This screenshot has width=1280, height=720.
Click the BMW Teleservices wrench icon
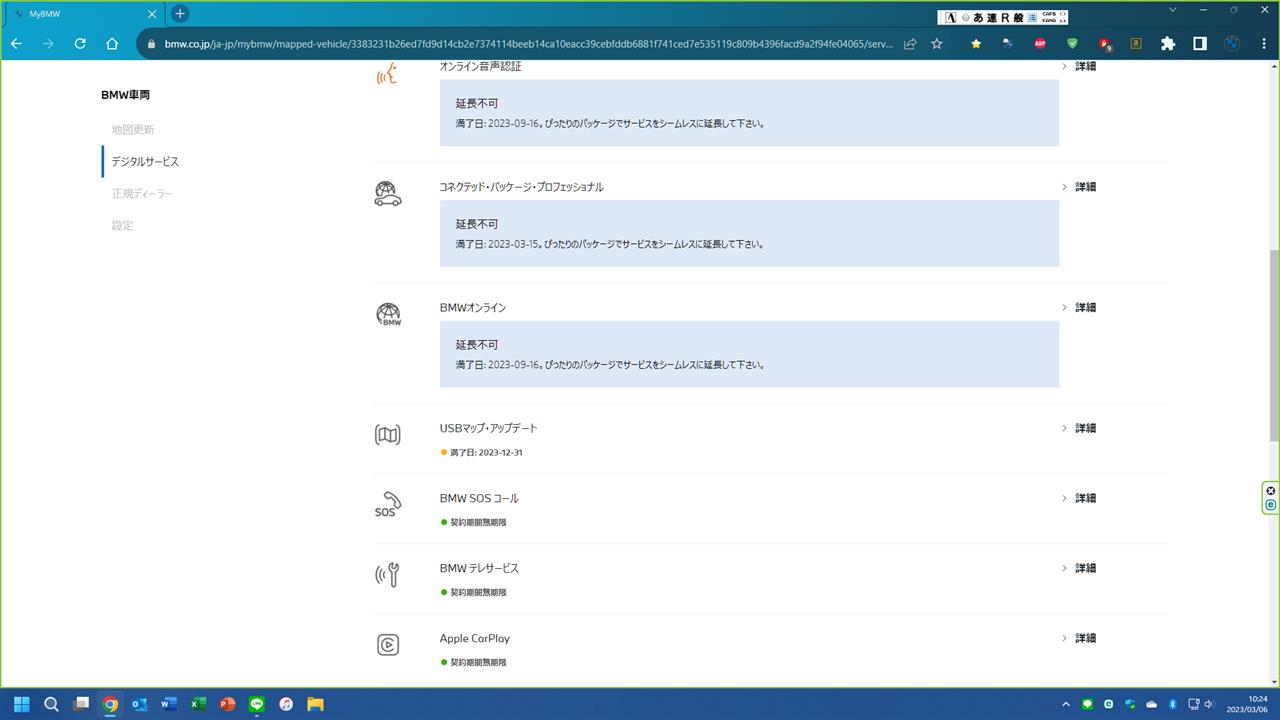(388, 575)
